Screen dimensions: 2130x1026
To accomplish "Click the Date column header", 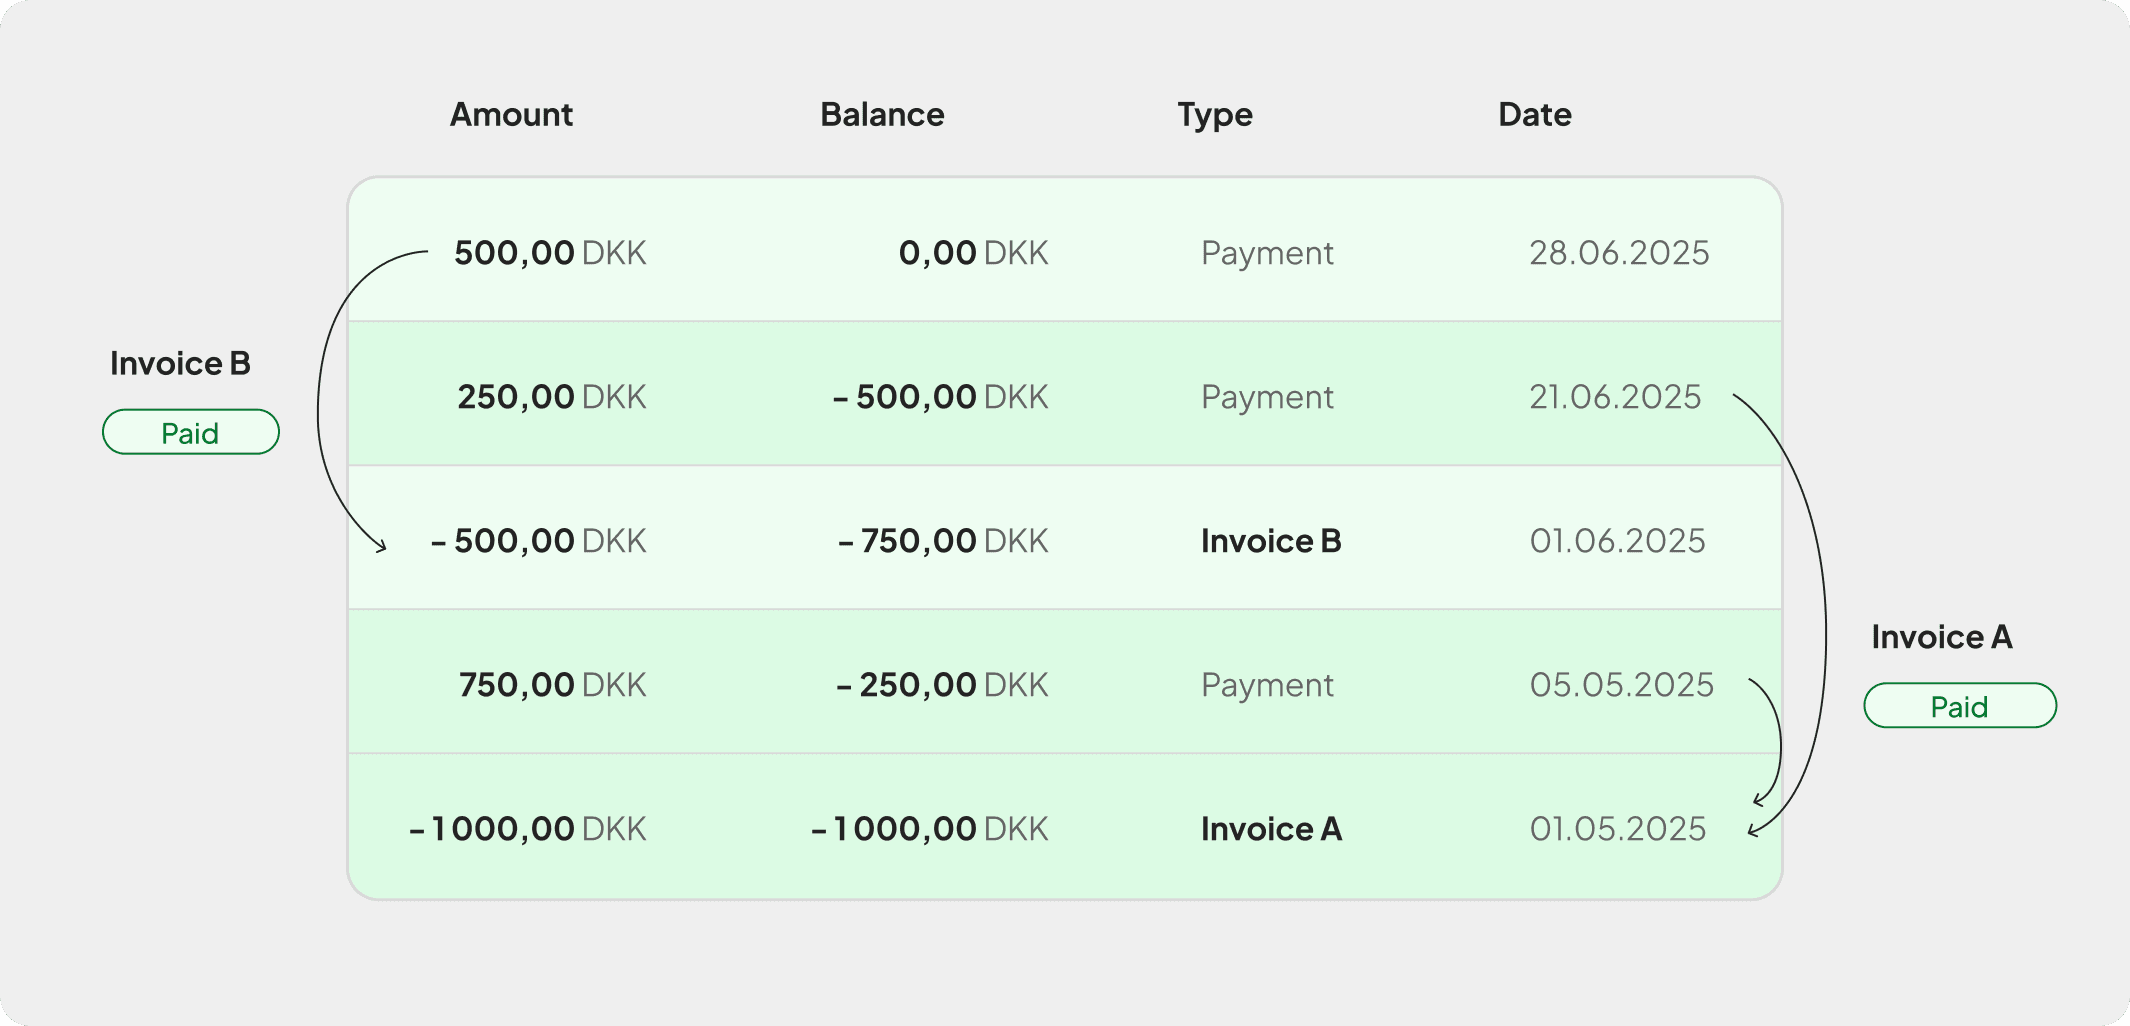I will tap(1534, 115).
